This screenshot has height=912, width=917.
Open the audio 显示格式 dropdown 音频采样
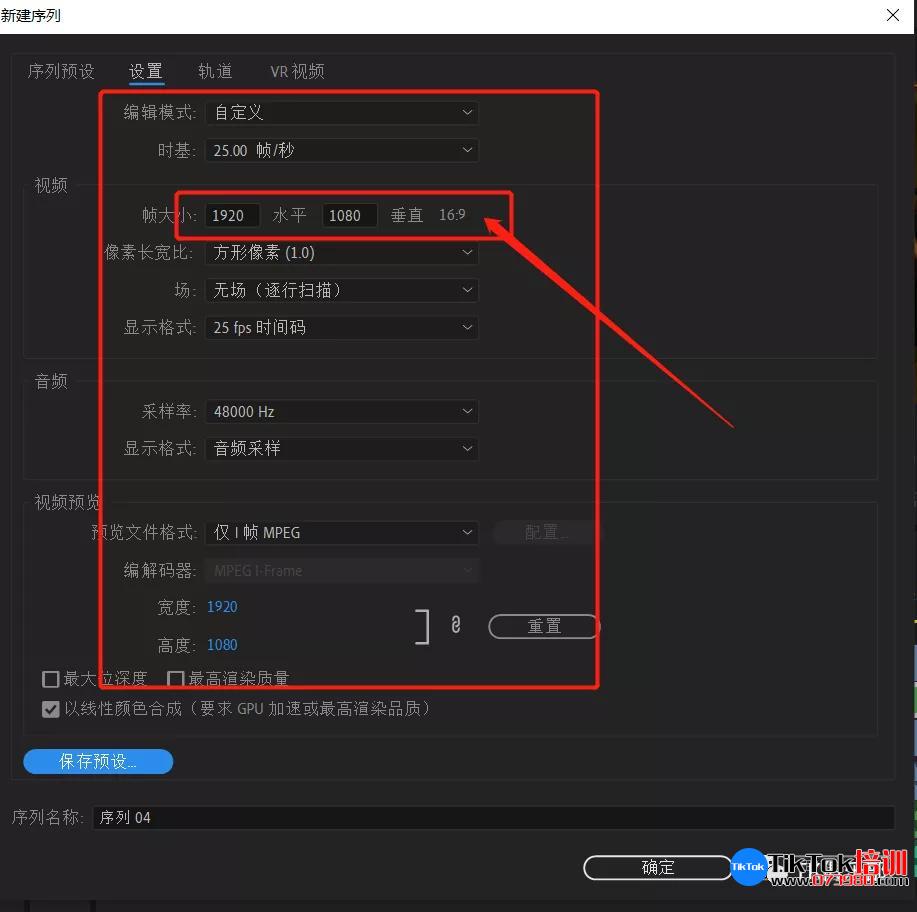coord(342,449)
